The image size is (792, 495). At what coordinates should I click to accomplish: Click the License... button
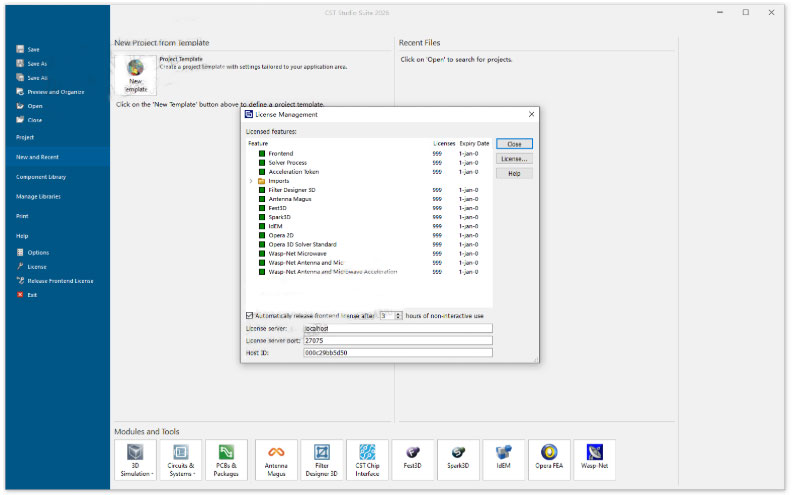coord(514,159)
